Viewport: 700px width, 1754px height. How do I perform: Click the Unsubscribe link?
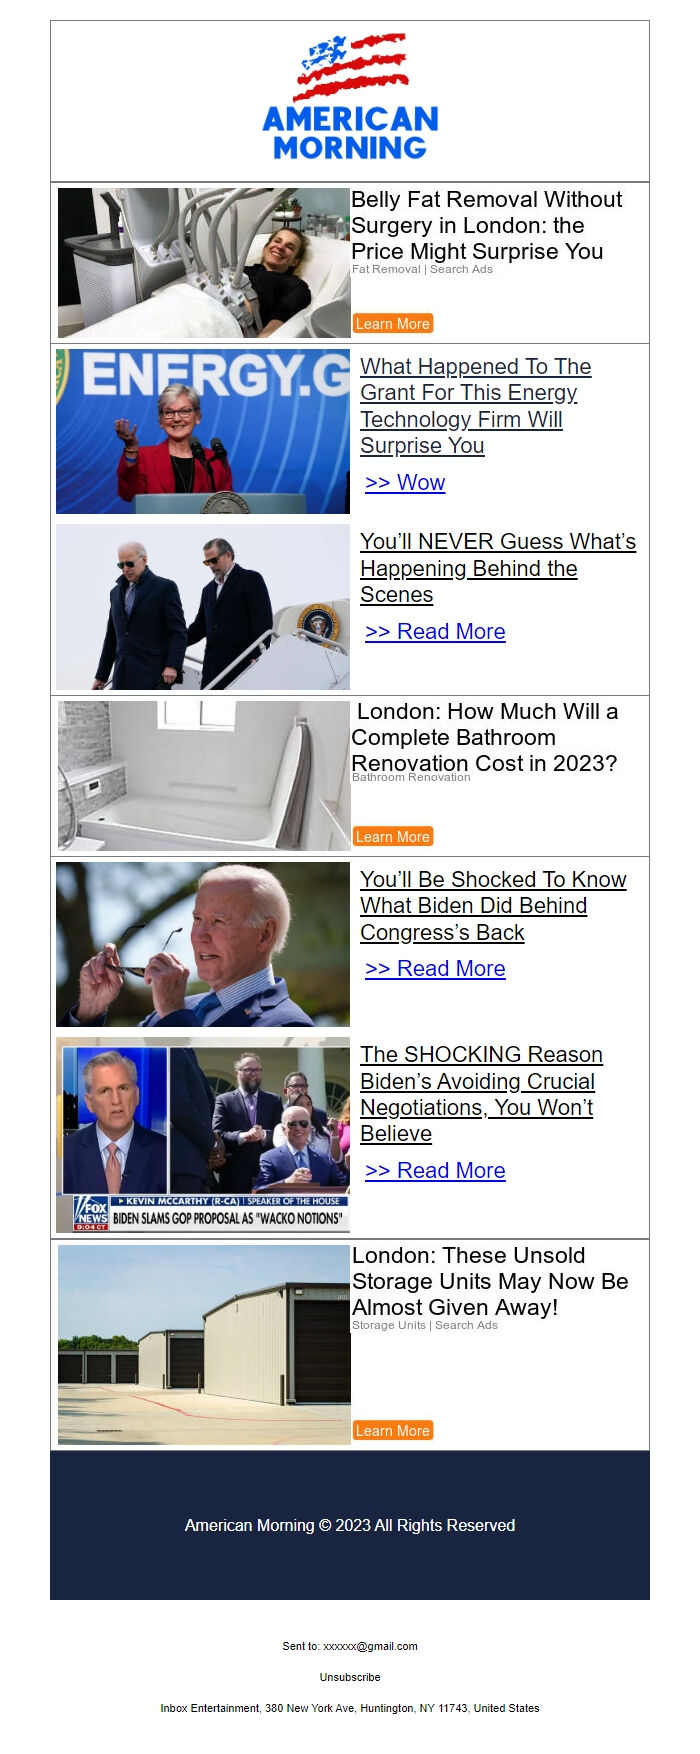tap(350, 1677)
